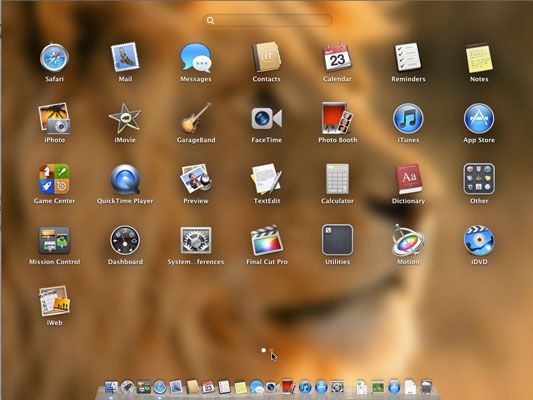533x400 pixels.
Task: Launch Photo Booth from the Launchpad grid
Action: tap(337, 118)
